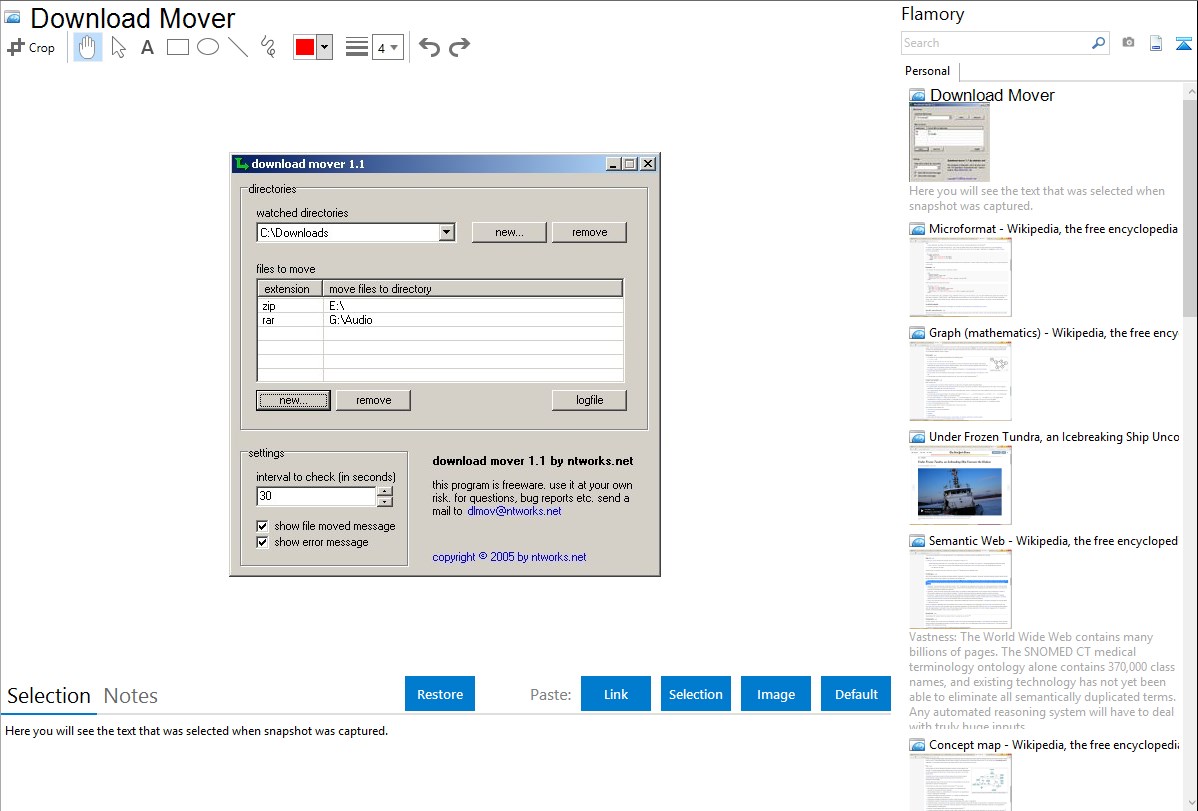Screen dimensions: 1198x811
Task: Select the arrow pointer tool
Action: tap(118, 47)
